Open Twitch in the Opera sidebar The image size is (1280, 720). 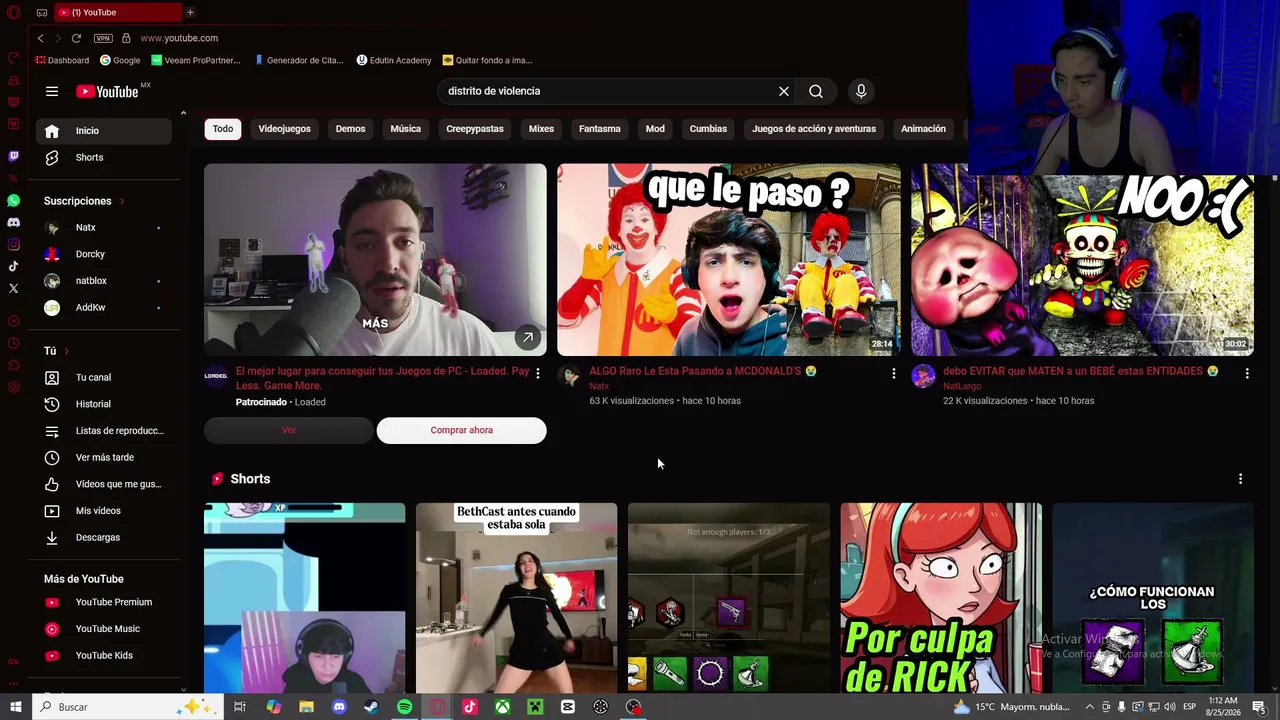[13, 156]
